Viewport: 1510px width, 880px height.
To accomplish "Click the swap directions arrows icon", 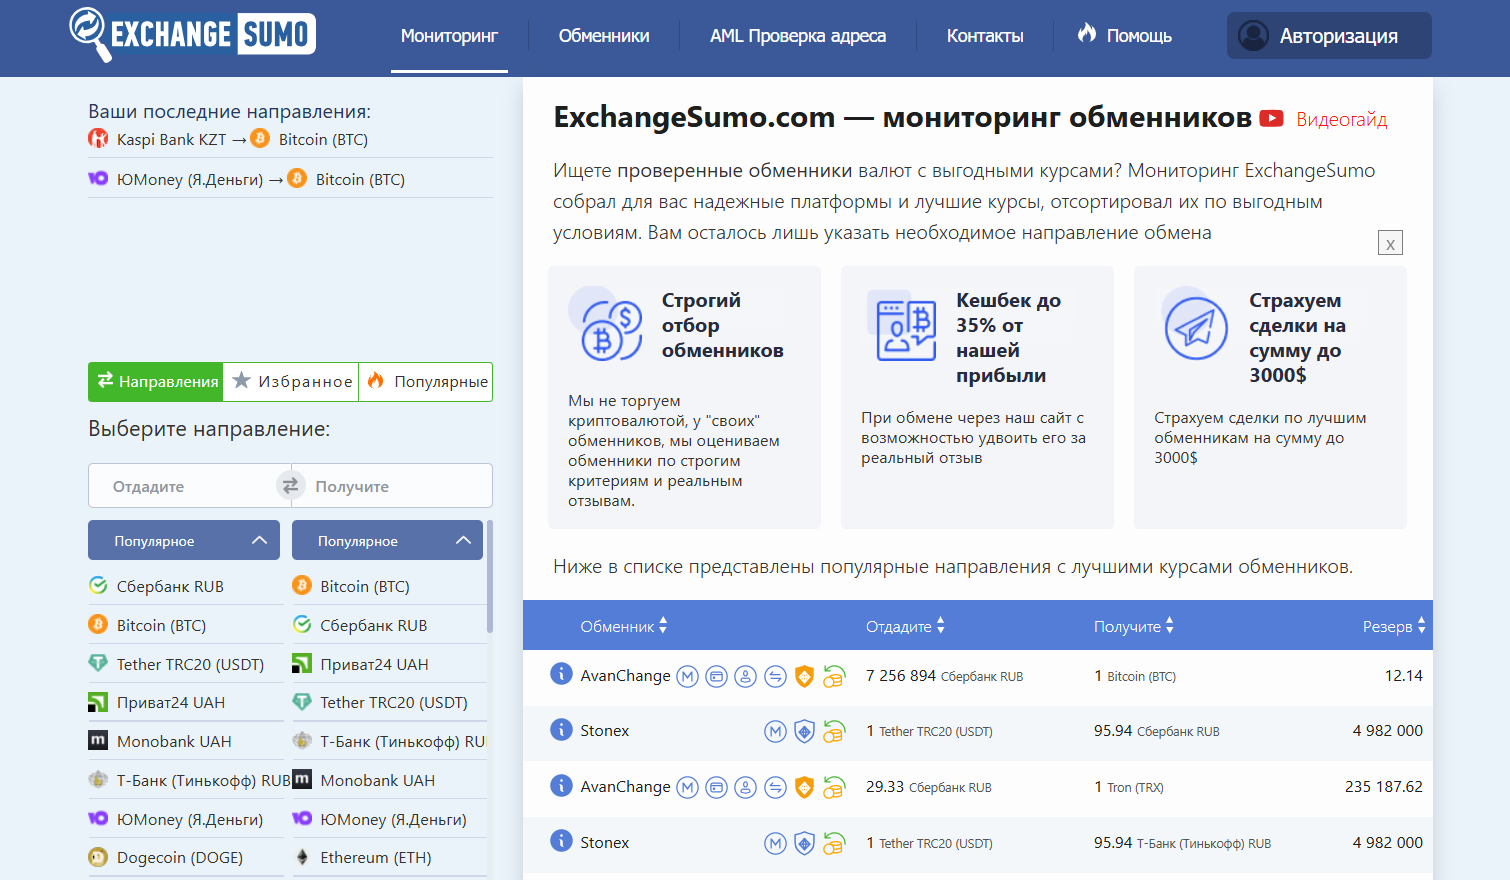I will [290, 486].
